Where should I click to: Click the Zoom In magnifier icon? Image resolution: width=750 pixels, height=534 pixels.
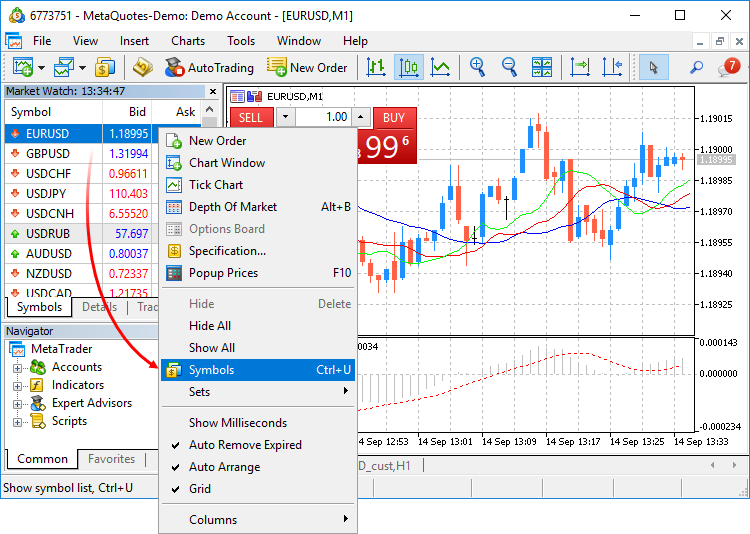click(477, 67)
